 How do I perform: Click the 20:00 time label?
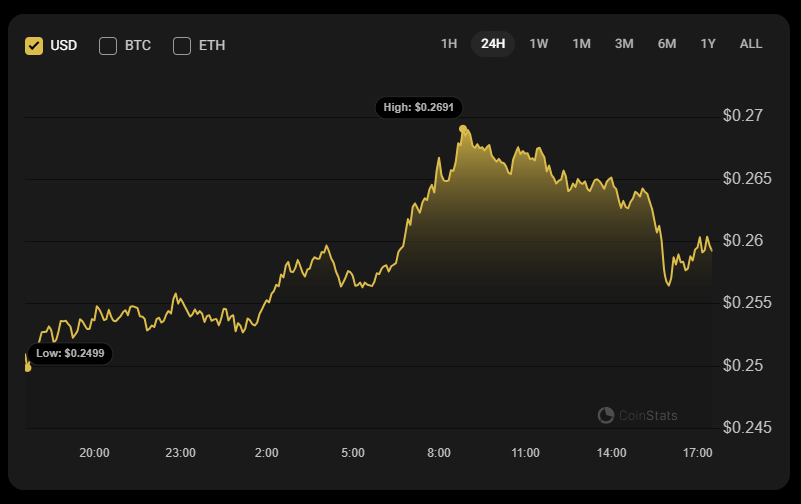(x=95, y=453)
